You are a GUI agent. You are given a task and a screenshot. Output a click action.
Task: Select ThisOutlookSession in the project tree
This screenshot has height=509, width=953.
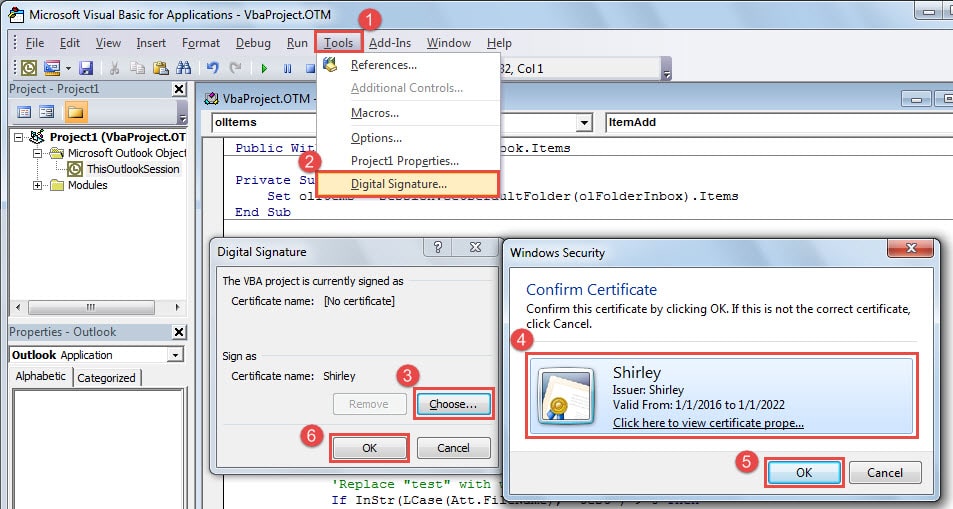[132, 169]
